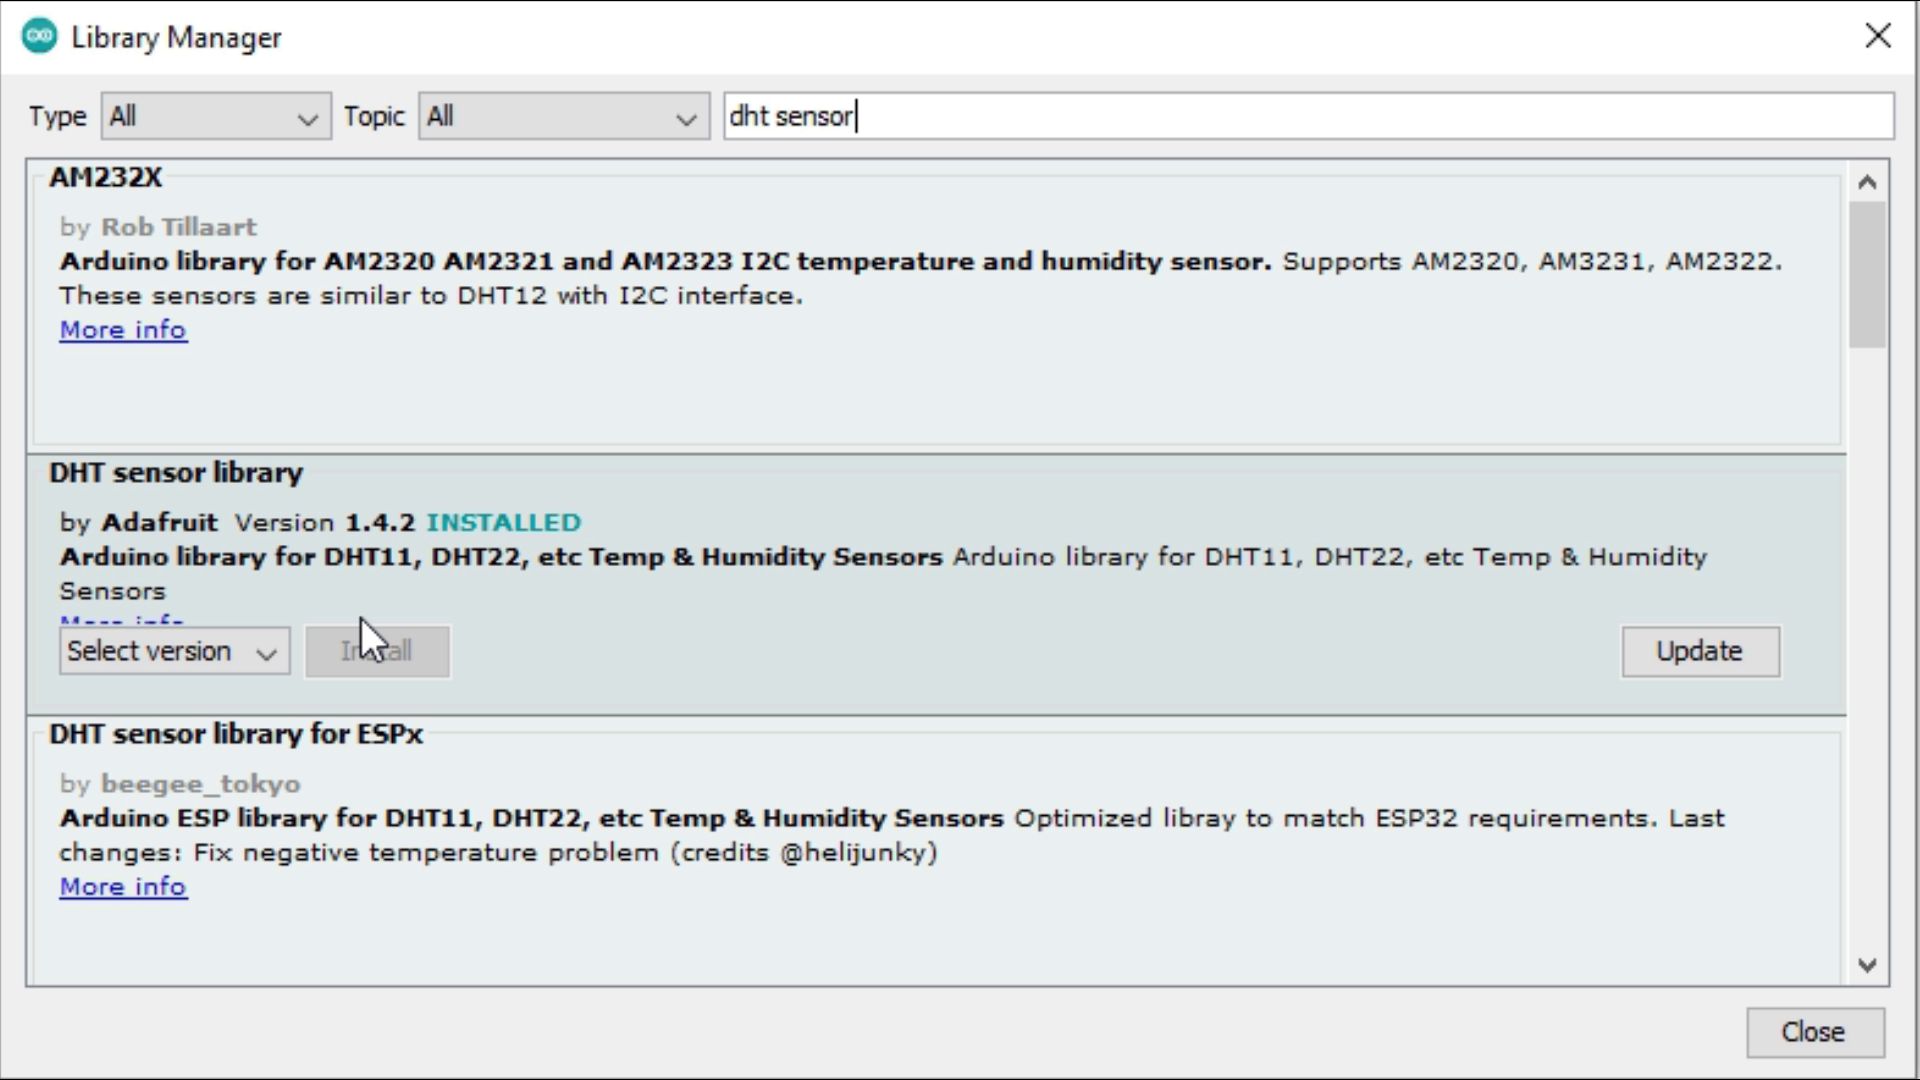Open the Type filter dropdown
This screenshot has width=1920, height=1080.
[x=215, y=117]
